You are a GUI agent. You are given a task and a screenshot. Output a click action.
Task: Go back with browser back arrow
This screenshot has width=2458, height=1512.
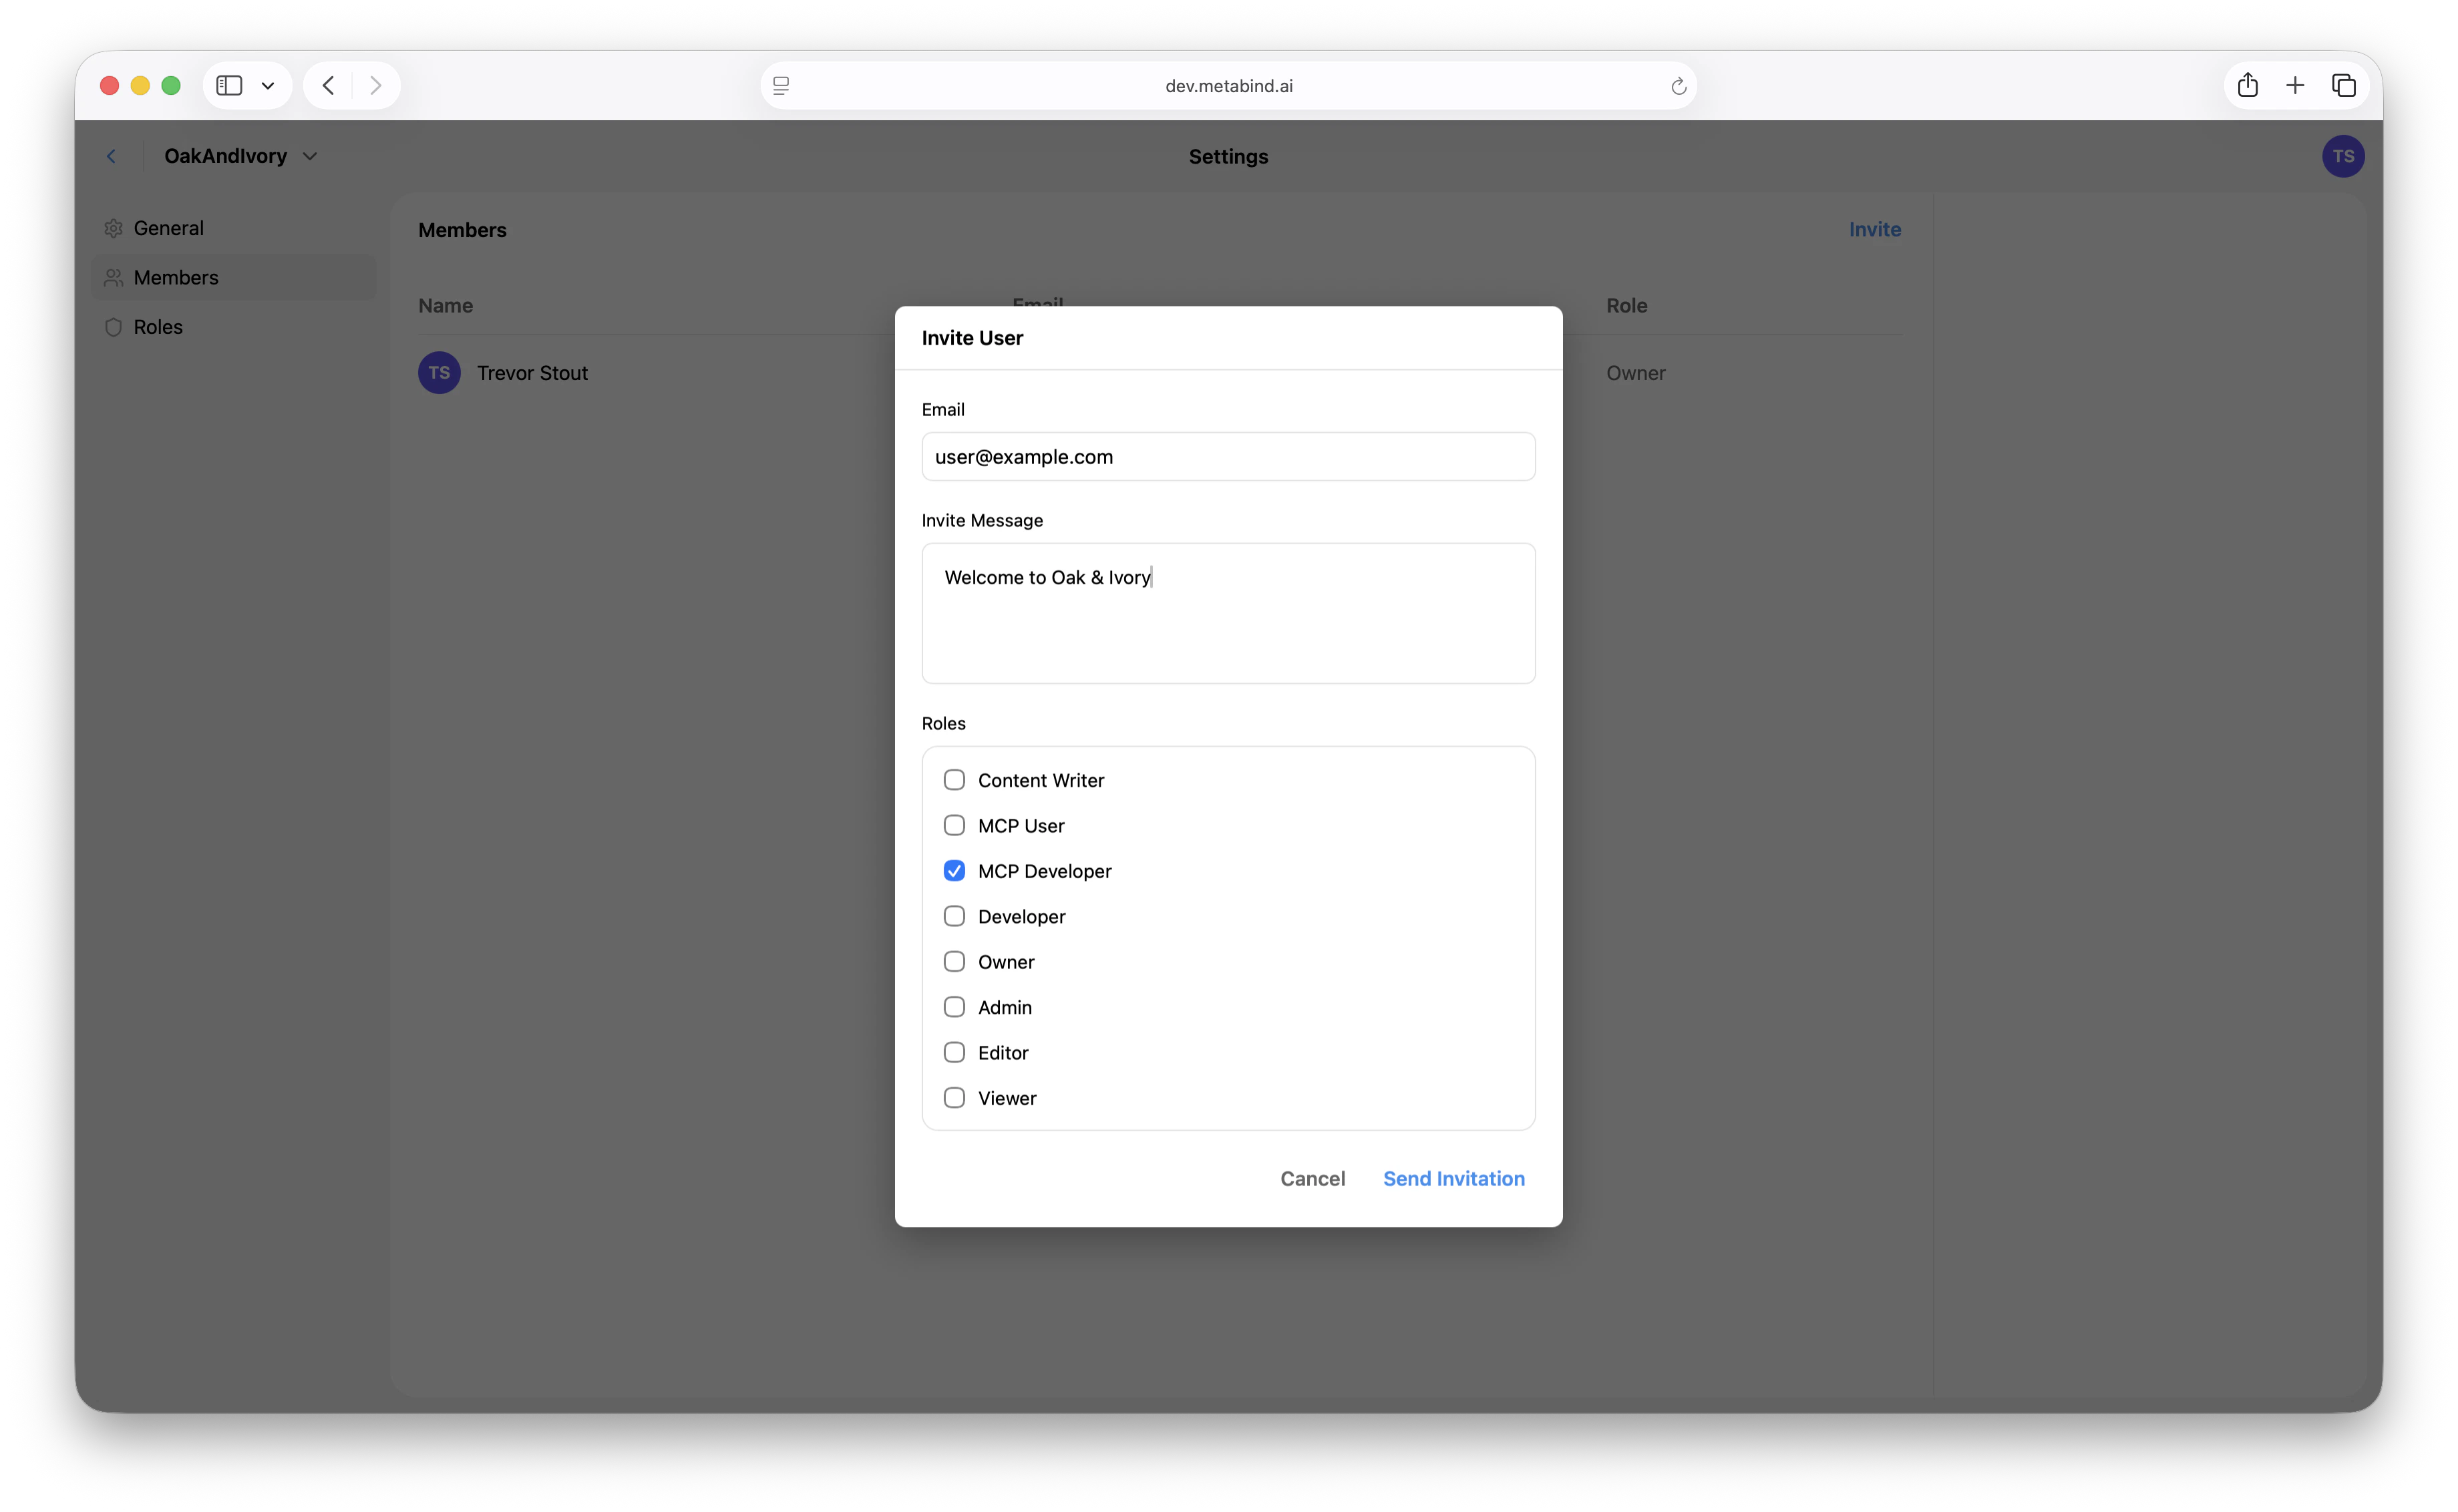328,86
